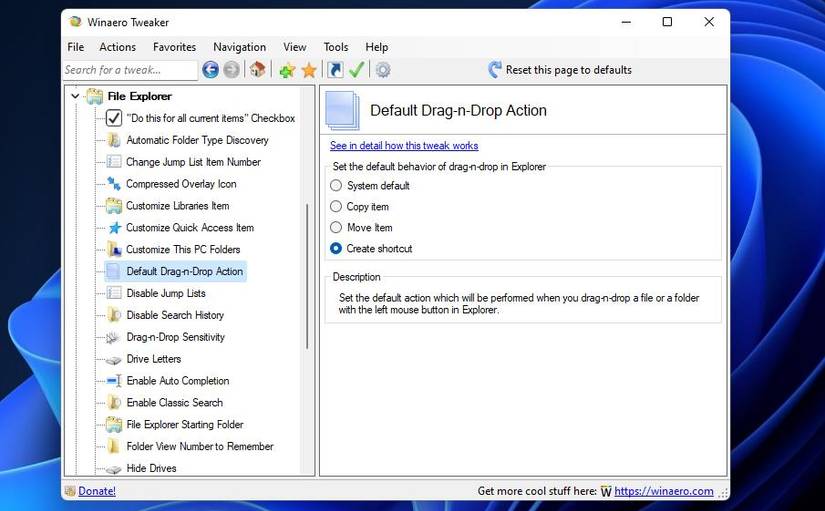Focus the "Search for a tweak" field
This screenshot has width=825, height=511.
tap(130, 69)
